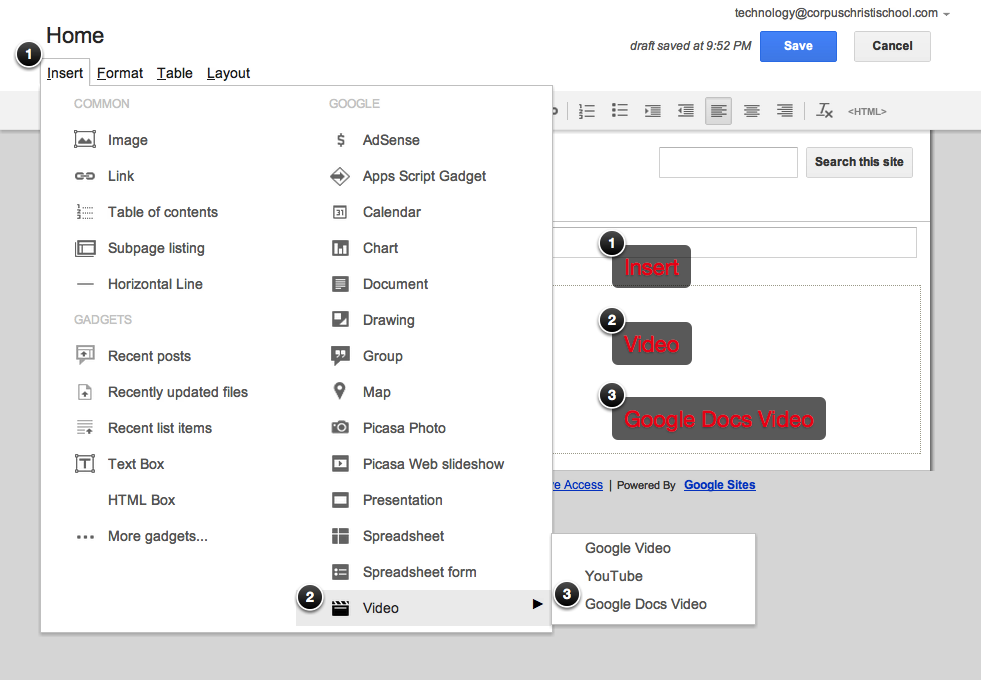Click the Cancel button

[x=892, y=46]
